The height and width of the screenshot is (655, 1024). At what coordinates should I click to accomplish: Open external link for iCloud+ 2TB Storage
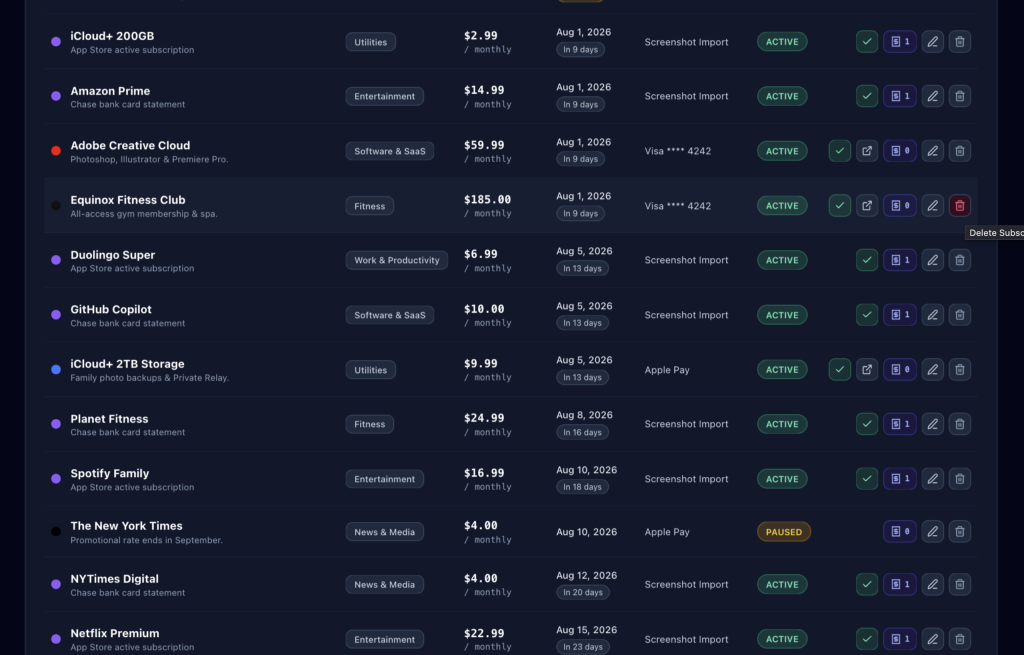pos(867,370)
